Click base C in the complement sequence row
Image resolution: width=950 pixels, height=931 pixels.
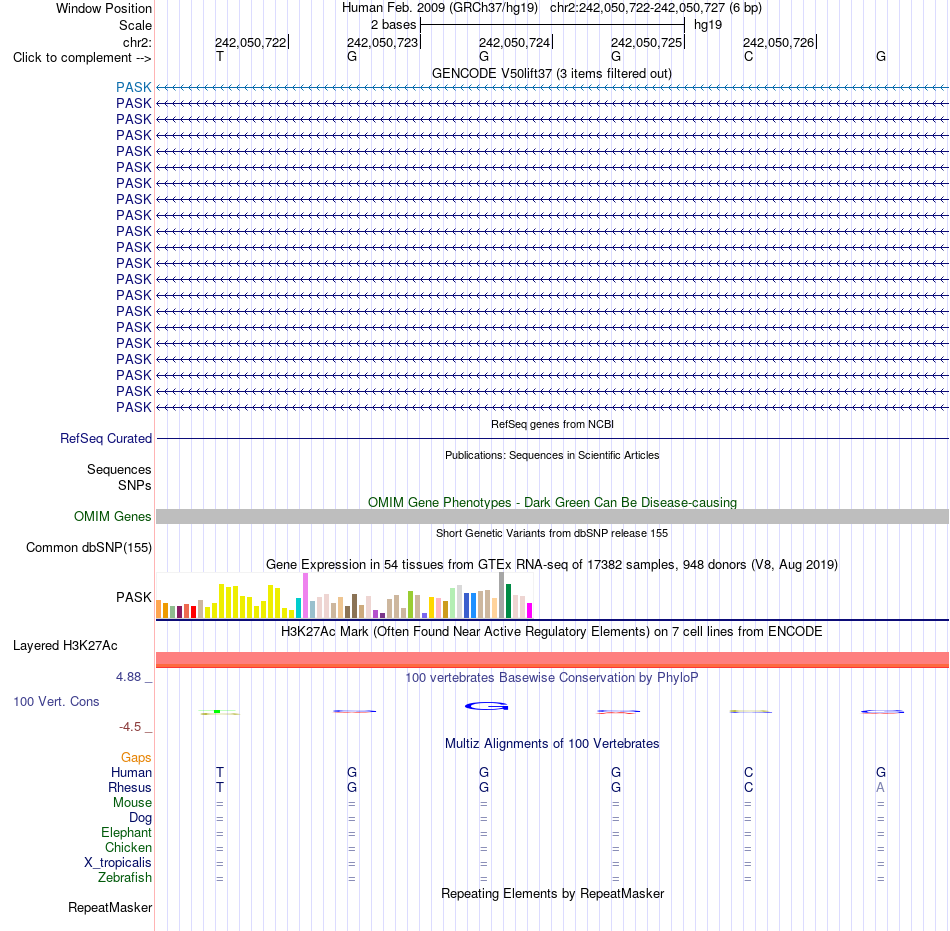748,56
